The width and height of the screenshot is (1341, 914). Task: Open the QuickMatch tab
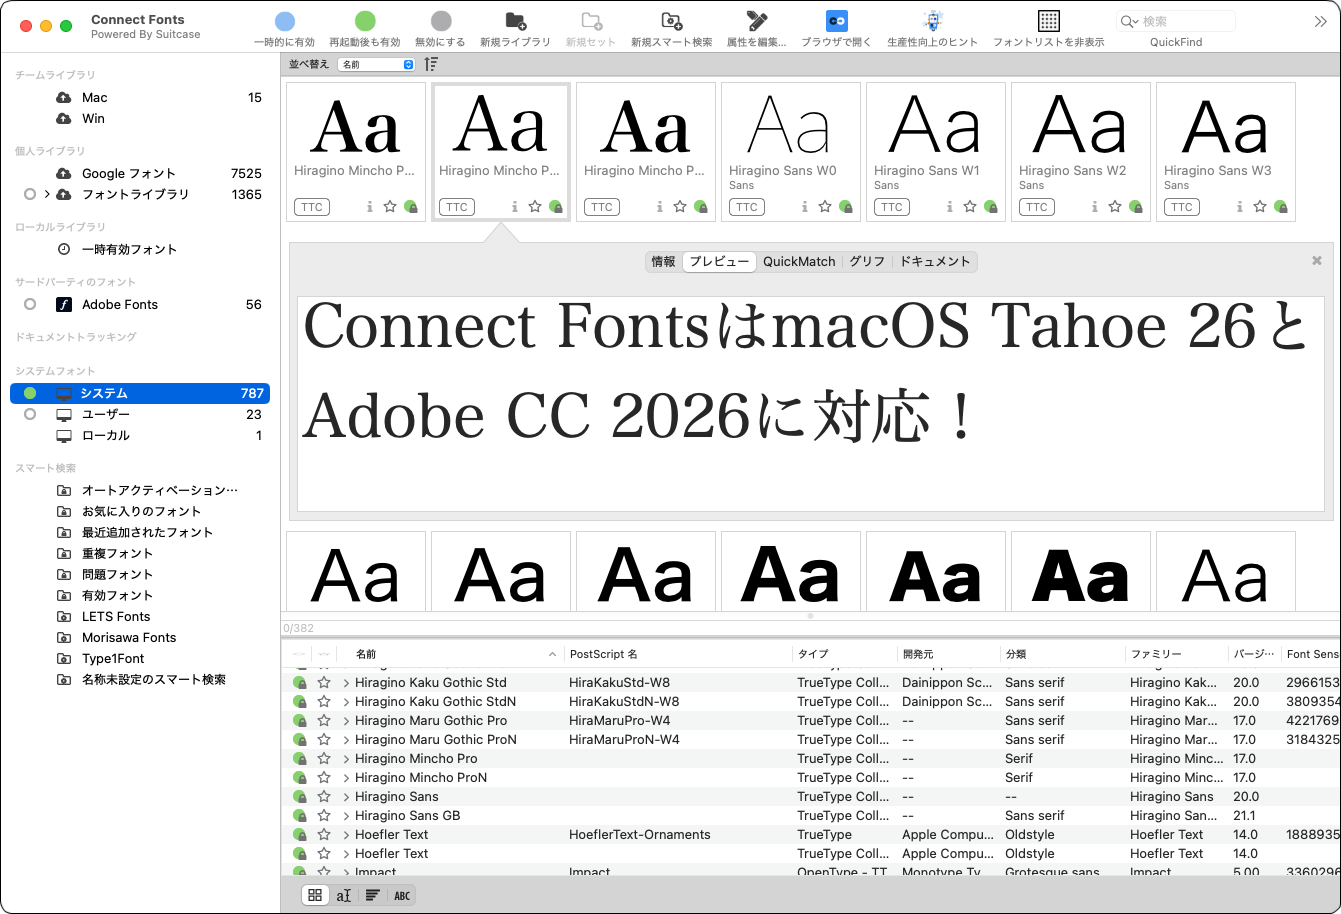click(x=799, y=262)
